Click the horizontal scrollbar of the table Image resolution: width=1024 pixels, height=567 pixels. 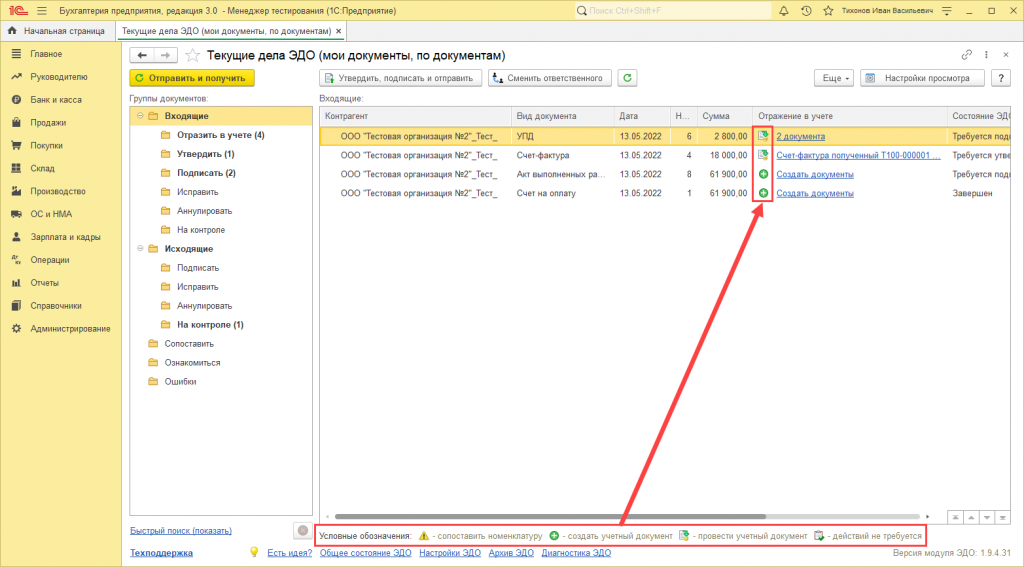[550, 517]
